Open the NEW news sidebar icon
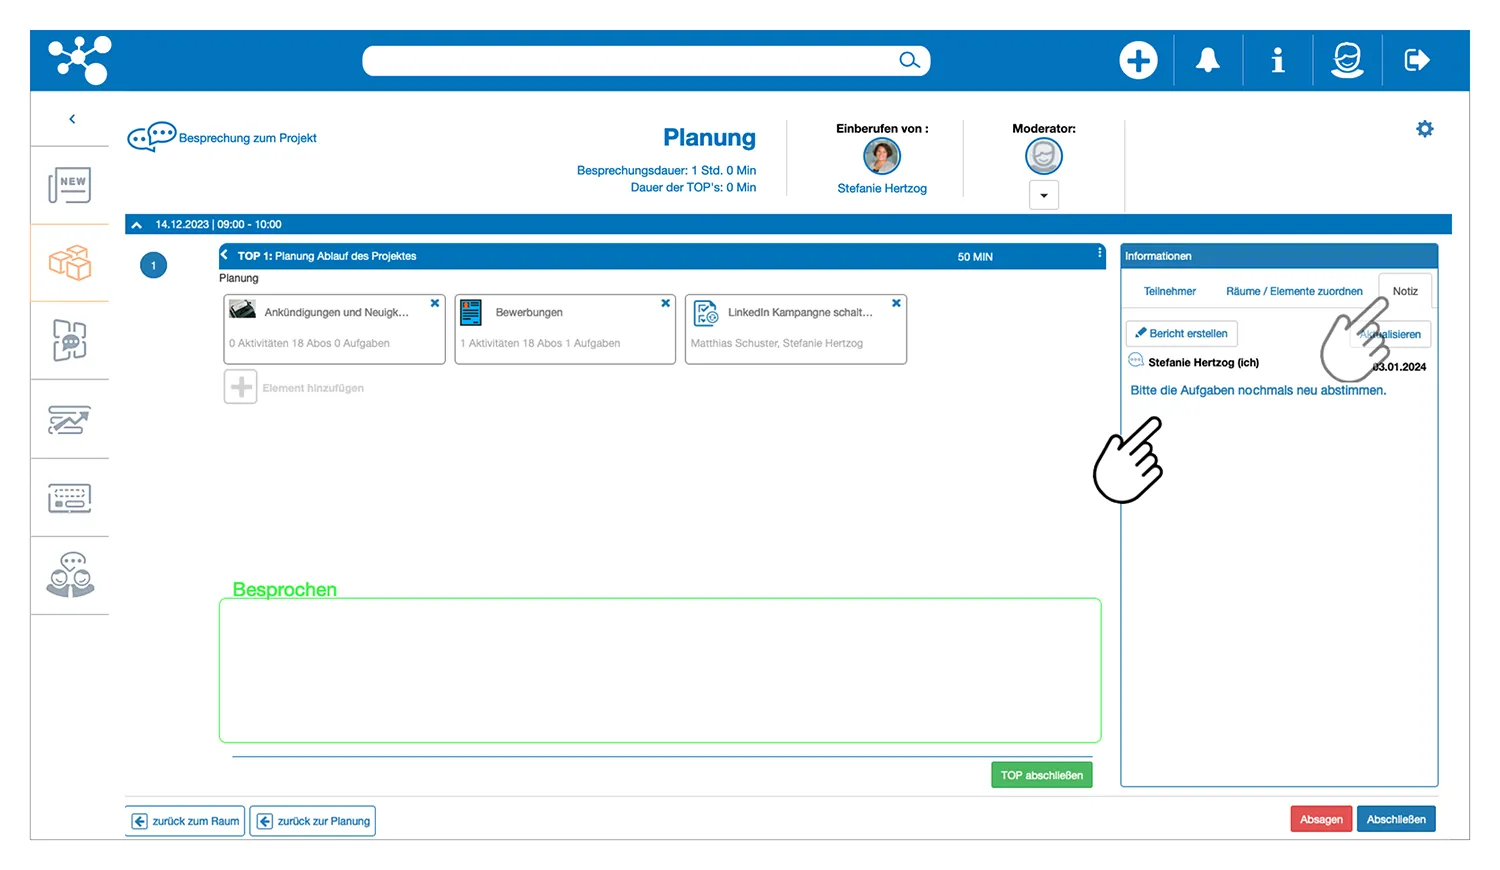Image resolution: width=1500 pixels, height=870 pixels. [70, 185]
